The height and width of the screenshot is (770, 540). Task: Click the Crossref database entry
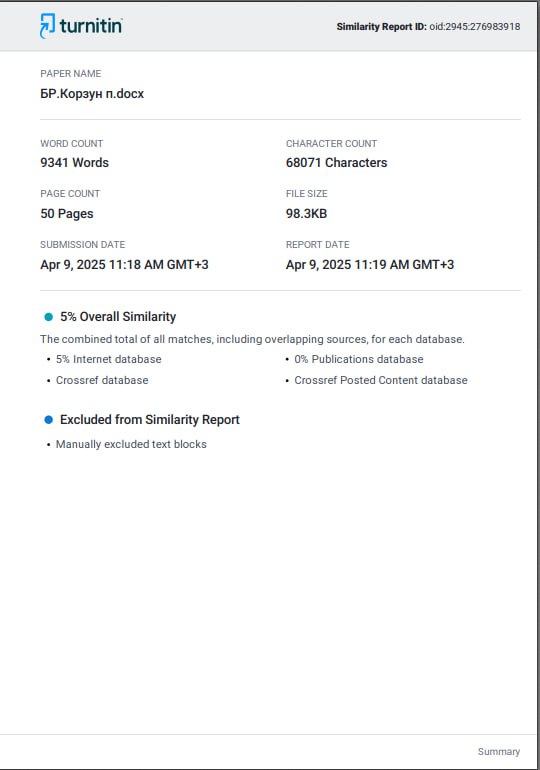(x=102, y=380)
